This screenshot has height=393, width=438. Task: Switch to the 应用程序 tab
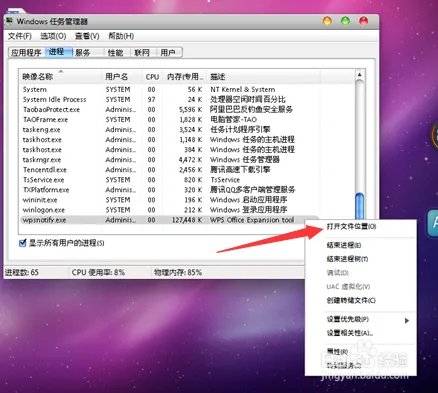26,53
